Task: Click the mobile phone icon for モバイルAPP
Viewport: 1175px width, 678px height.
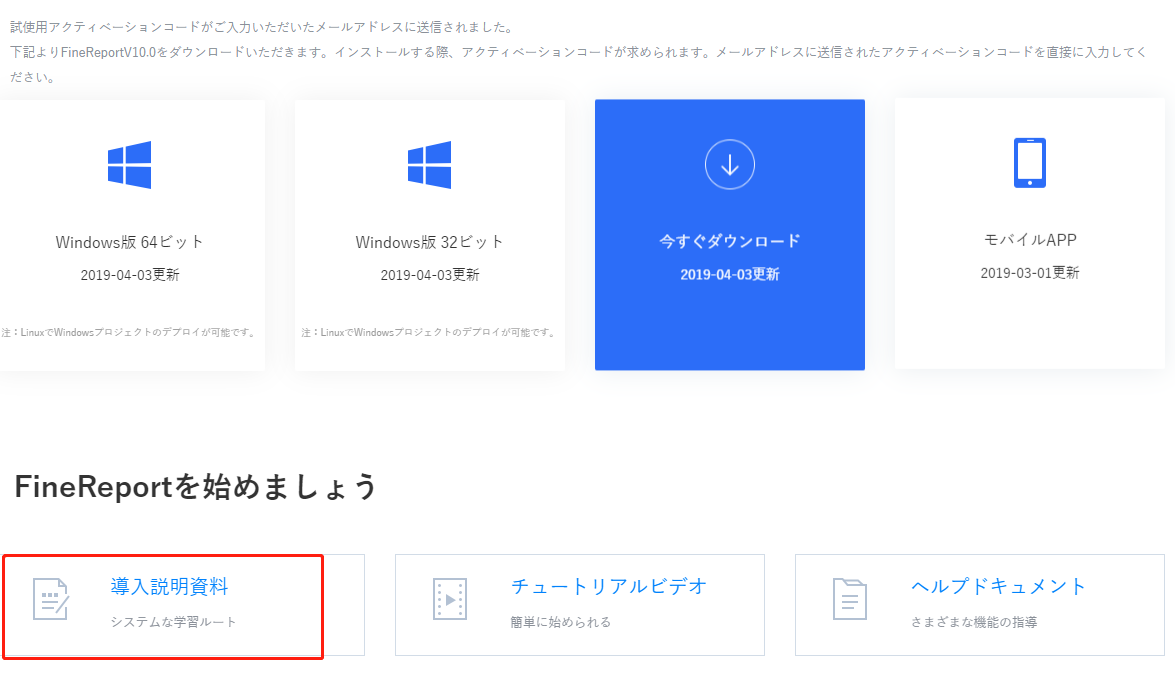Action: coord(1028,163)
